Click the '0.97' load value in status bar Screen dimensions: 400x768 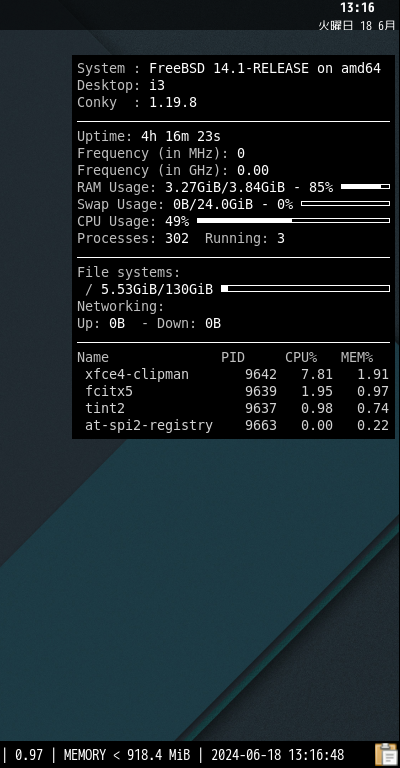pyautogui.click(x=29, y=755)
